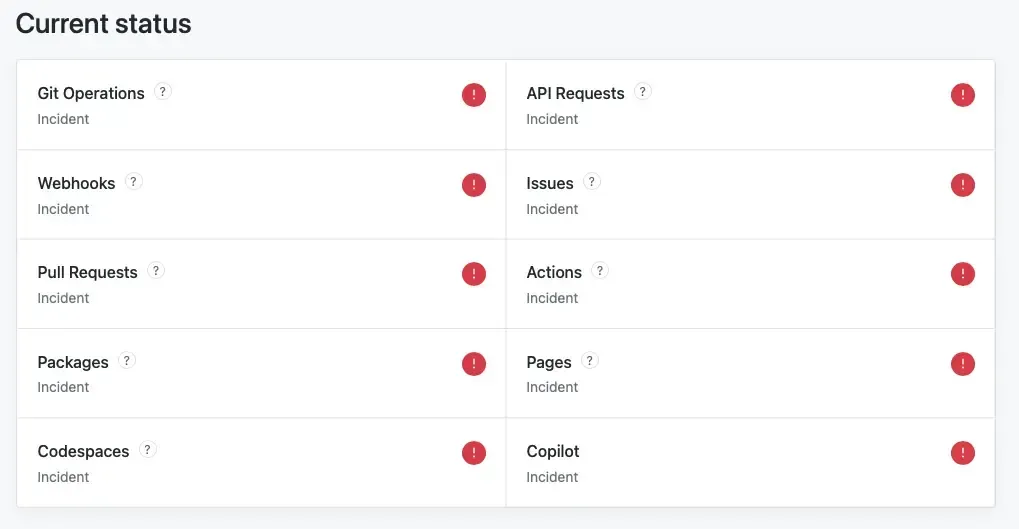Click the Packages help question mark icon
The height and width of the screenshot is (529, 1019).
127,360
